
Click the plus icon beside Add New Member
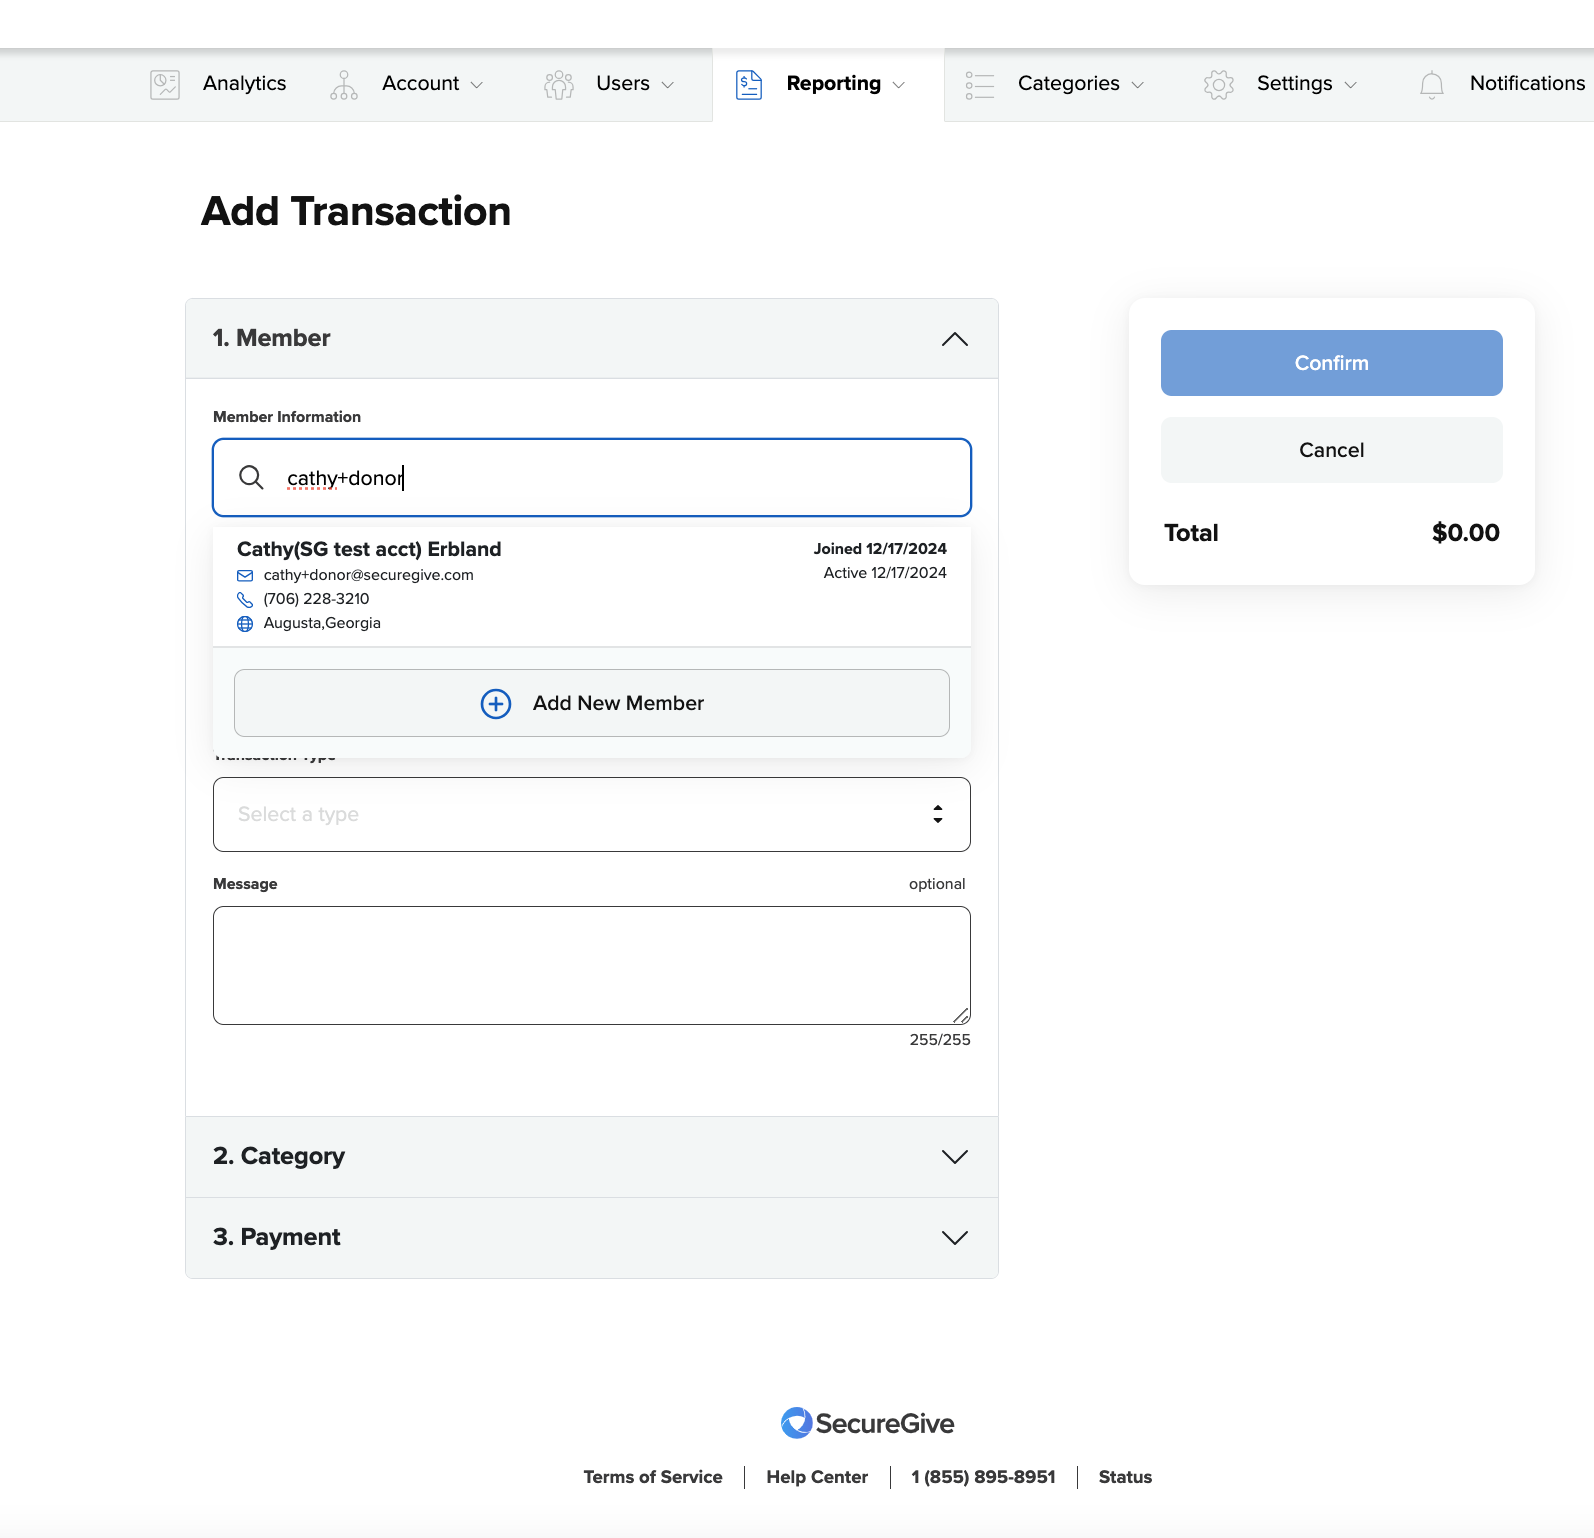[x=496, y=704]
